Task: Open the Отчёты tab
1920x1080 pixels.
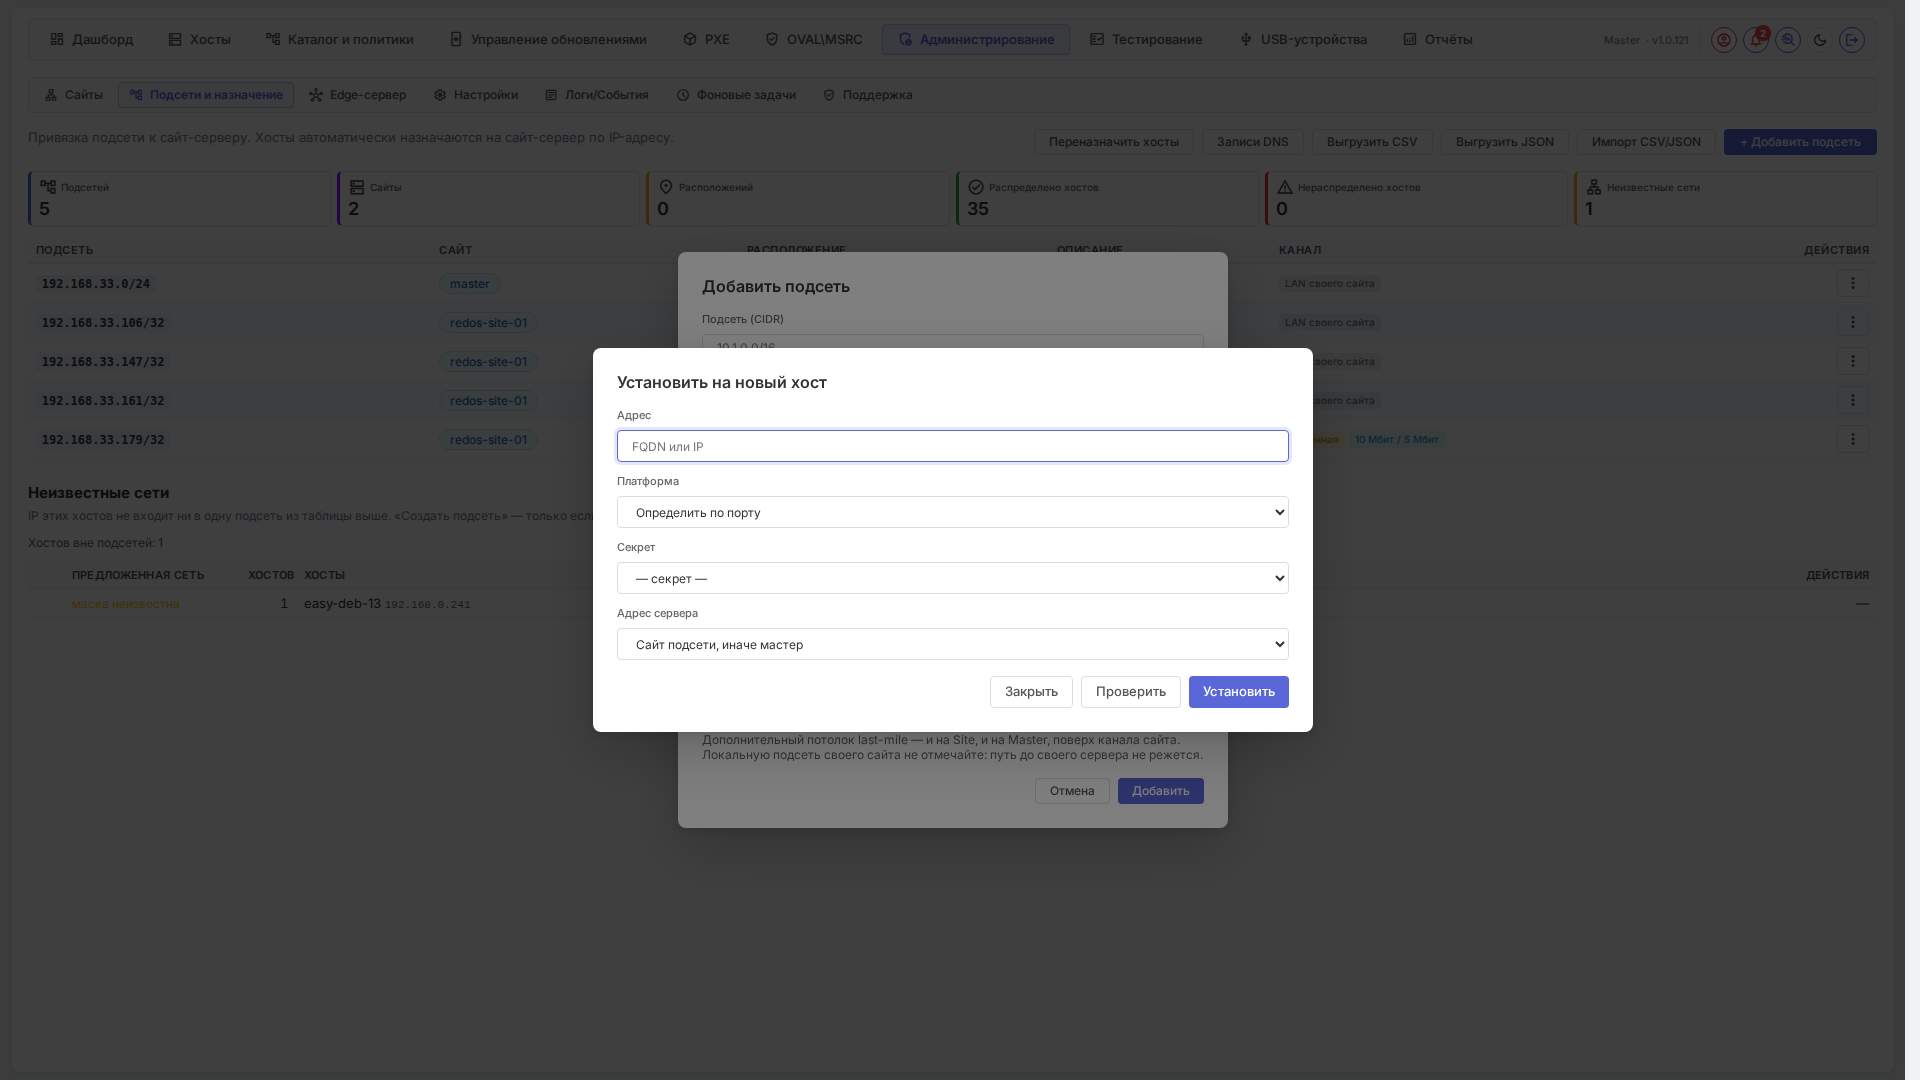Action: pyautogui.click(x=1438, y=40)
